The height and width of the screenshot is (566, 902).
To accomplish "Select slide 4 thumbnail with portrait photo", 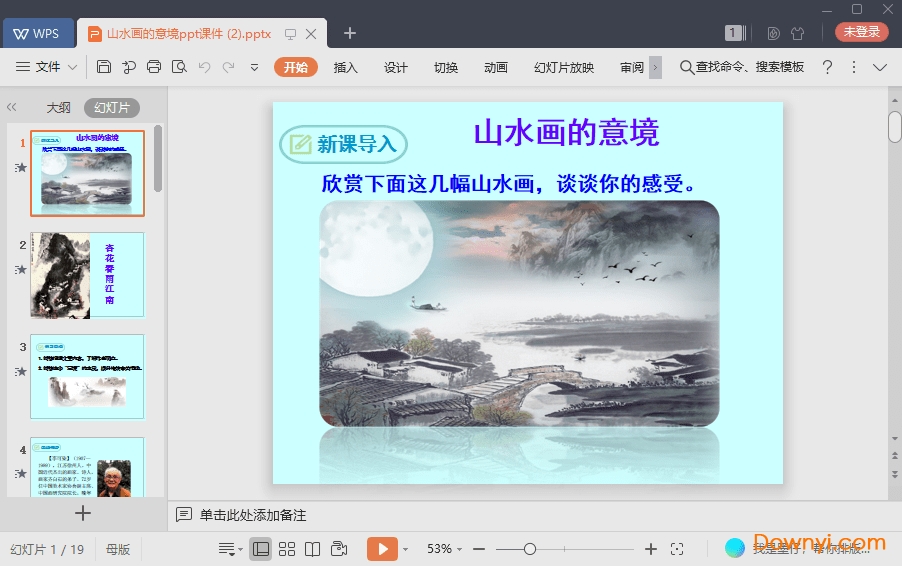I will [x=87, y=466].
